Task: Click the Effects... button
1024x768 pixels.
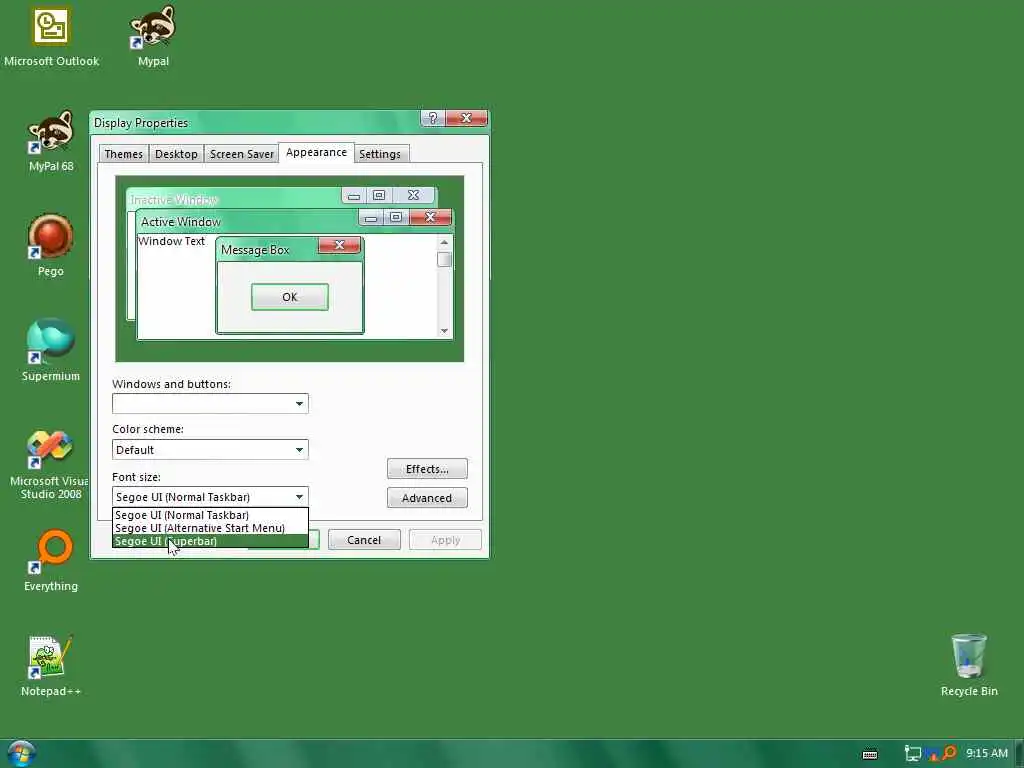Action: point(427,469)
